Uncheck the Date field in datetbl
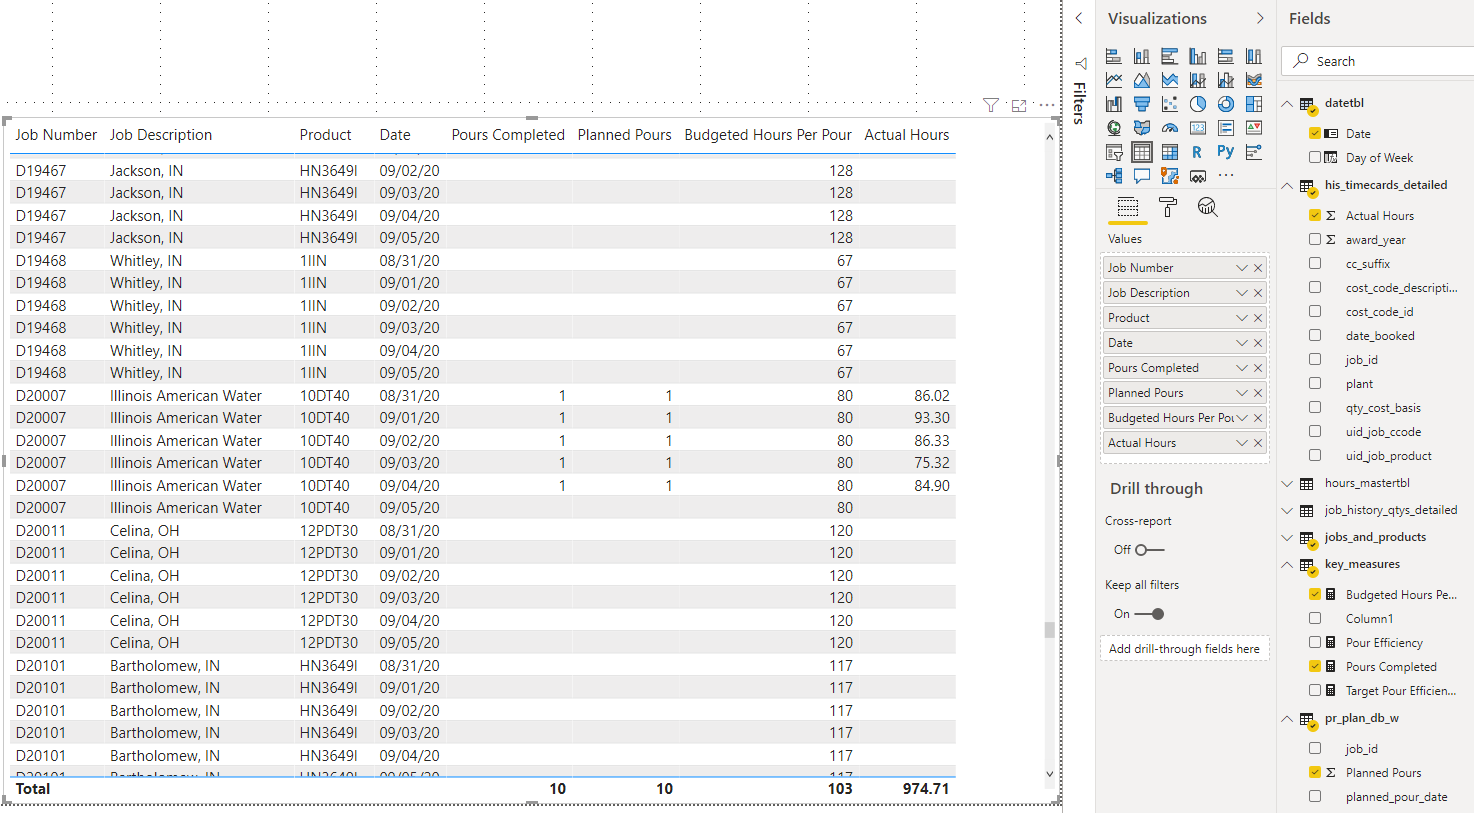The image size is (1474, 813). [x=1315, y=133]
